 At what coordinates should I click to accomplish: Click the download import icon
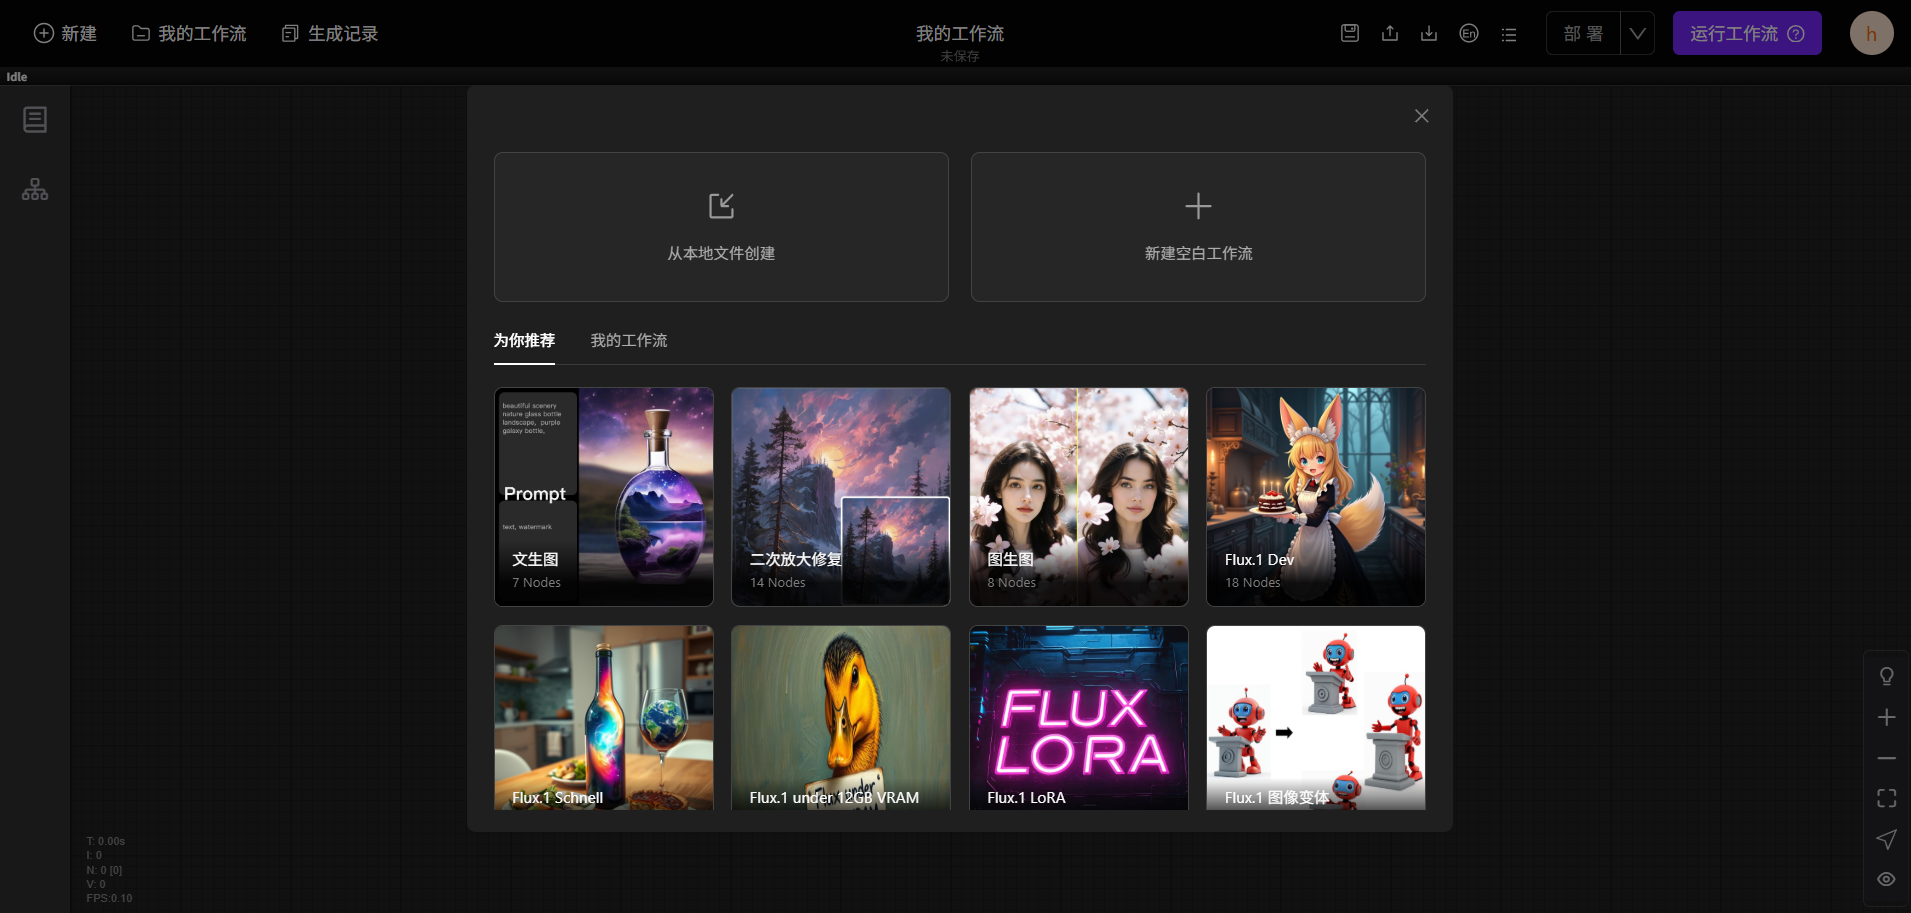(1429, 33)
